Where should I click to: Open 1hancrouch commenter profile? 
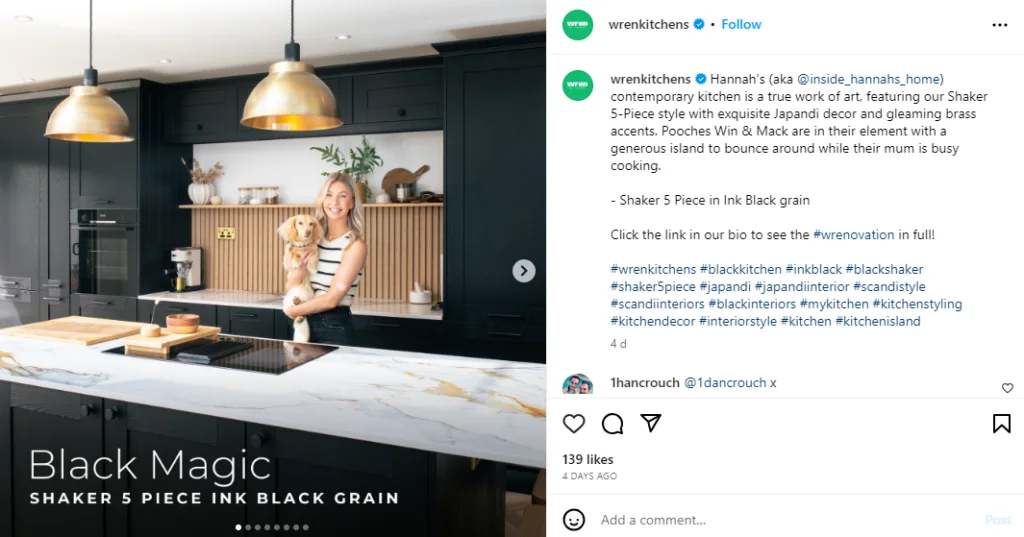pyautogui.click(x=645, y=383)
